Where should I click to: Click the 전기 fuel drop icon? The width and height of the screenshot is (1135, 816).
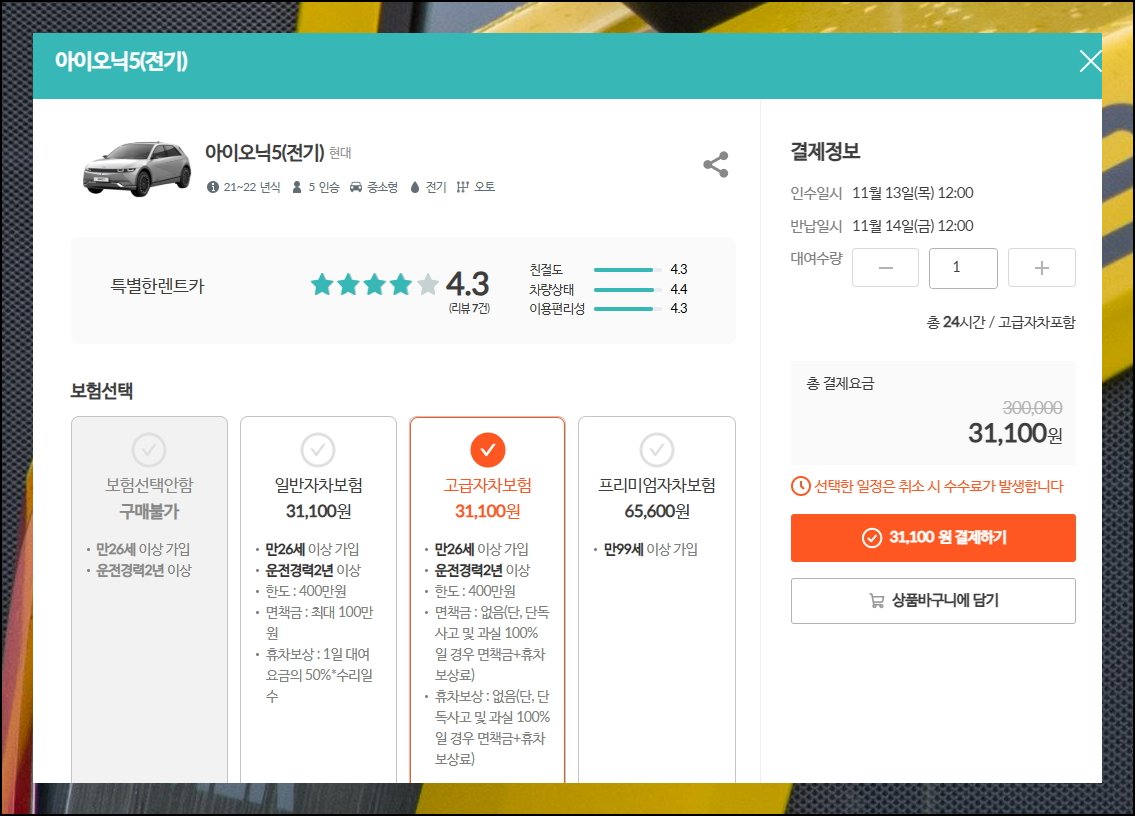tap(415, 187)
